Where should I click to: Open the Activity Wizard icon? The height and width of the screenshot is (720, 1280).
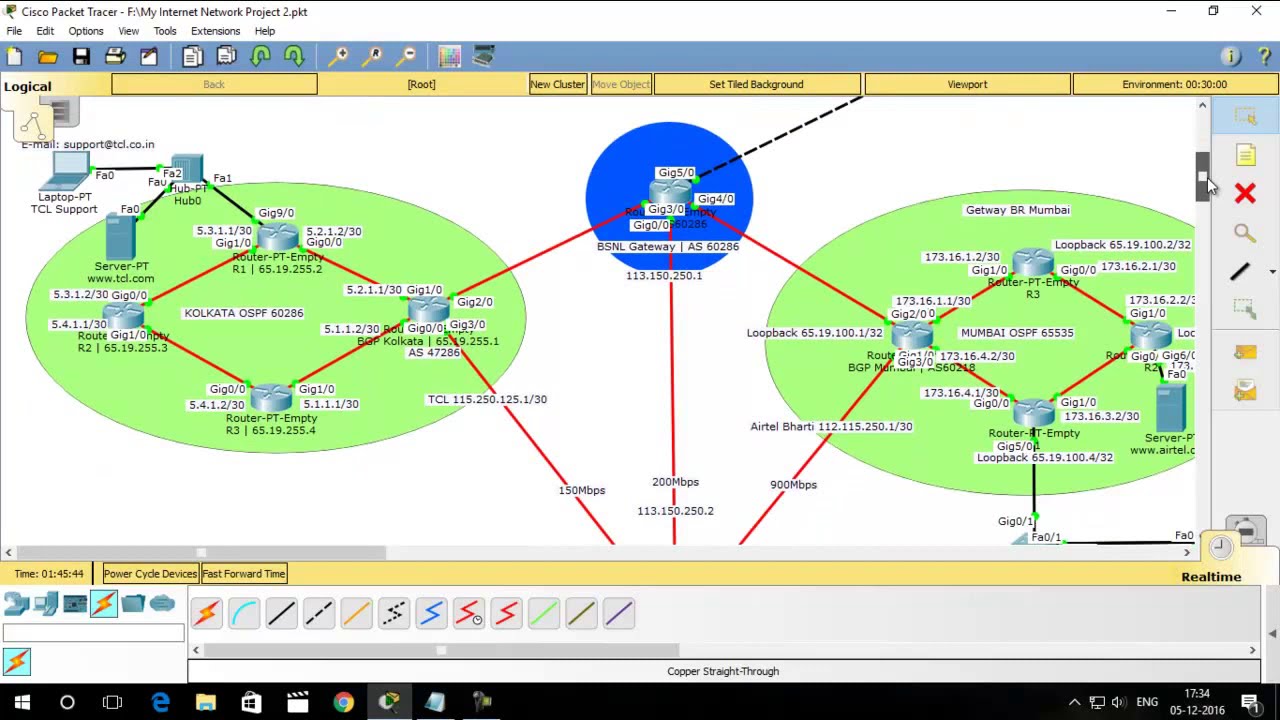pos(149,57)
